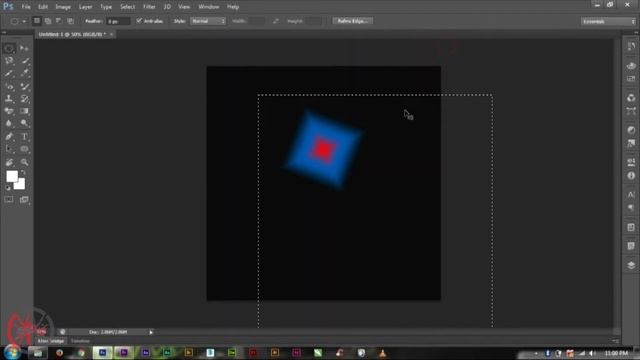
Task: Click the Doc size status text
Action: pos(108,332)
